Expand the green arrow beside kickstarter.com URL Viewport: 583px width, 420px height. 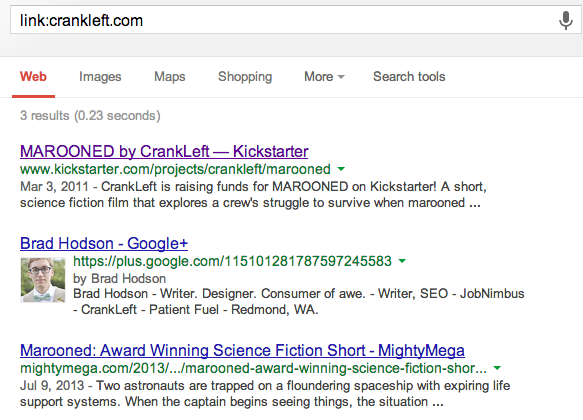tap(341, 169)
